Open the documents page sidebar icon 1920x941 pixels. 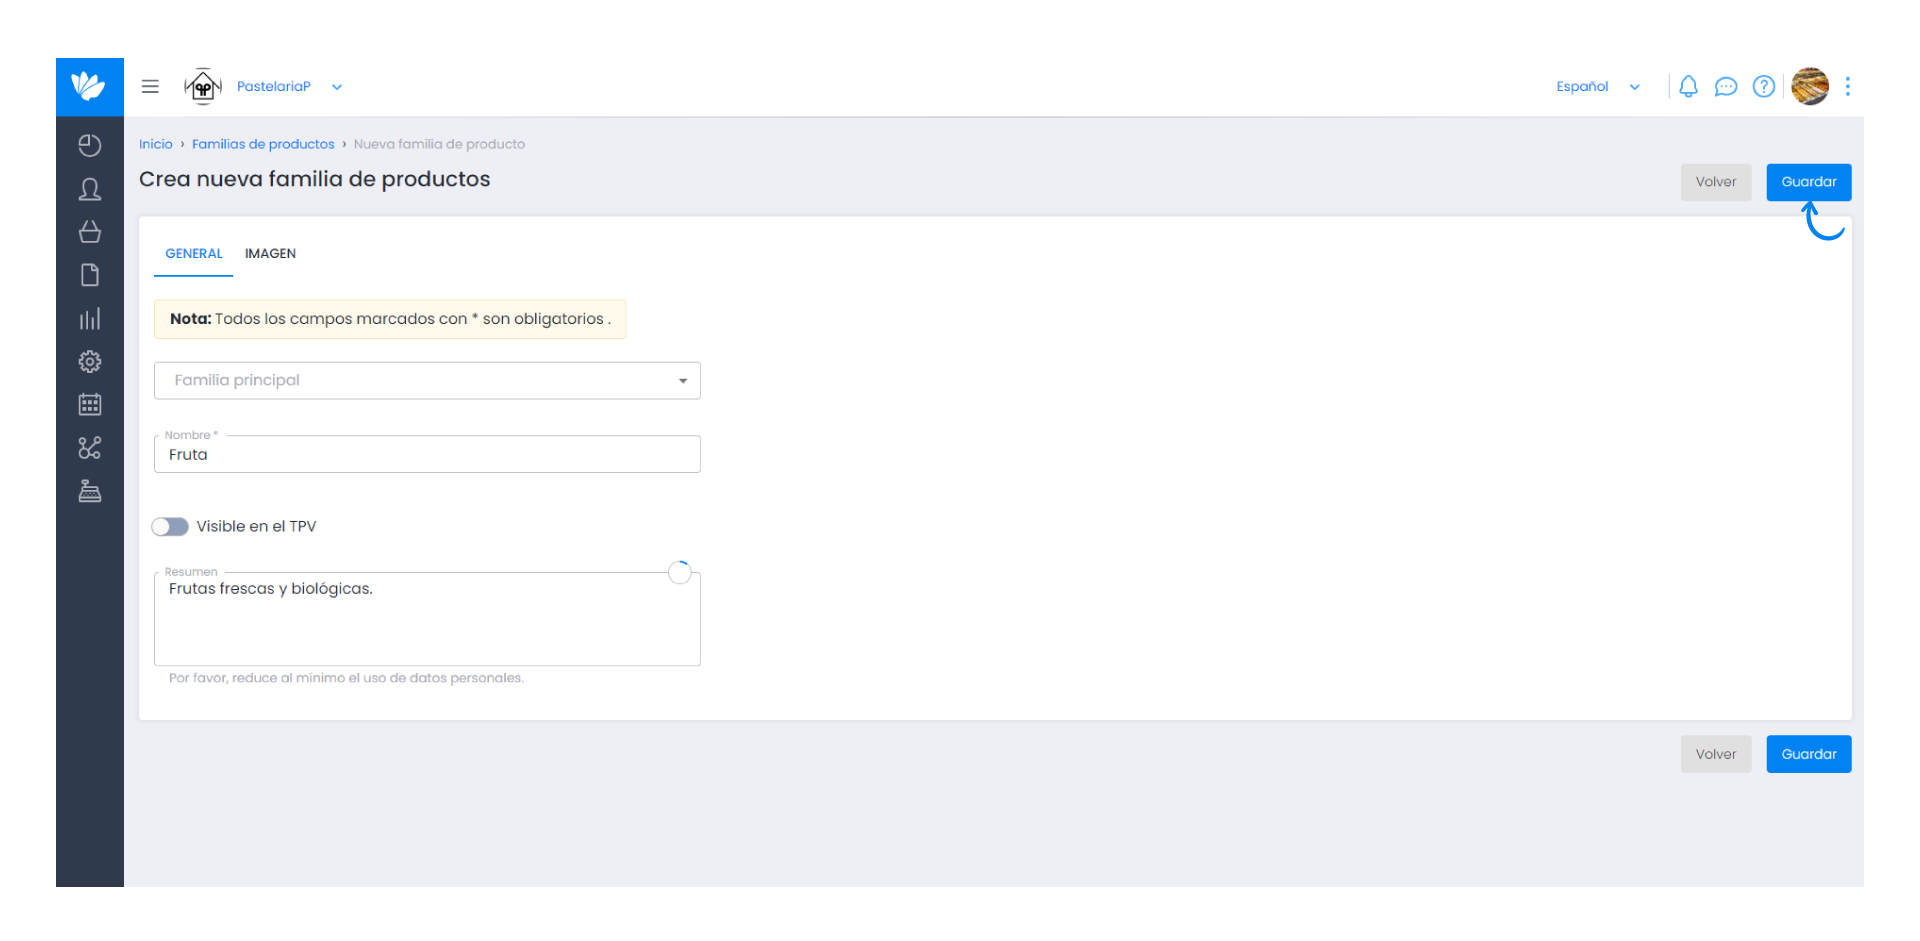(90, 275)
